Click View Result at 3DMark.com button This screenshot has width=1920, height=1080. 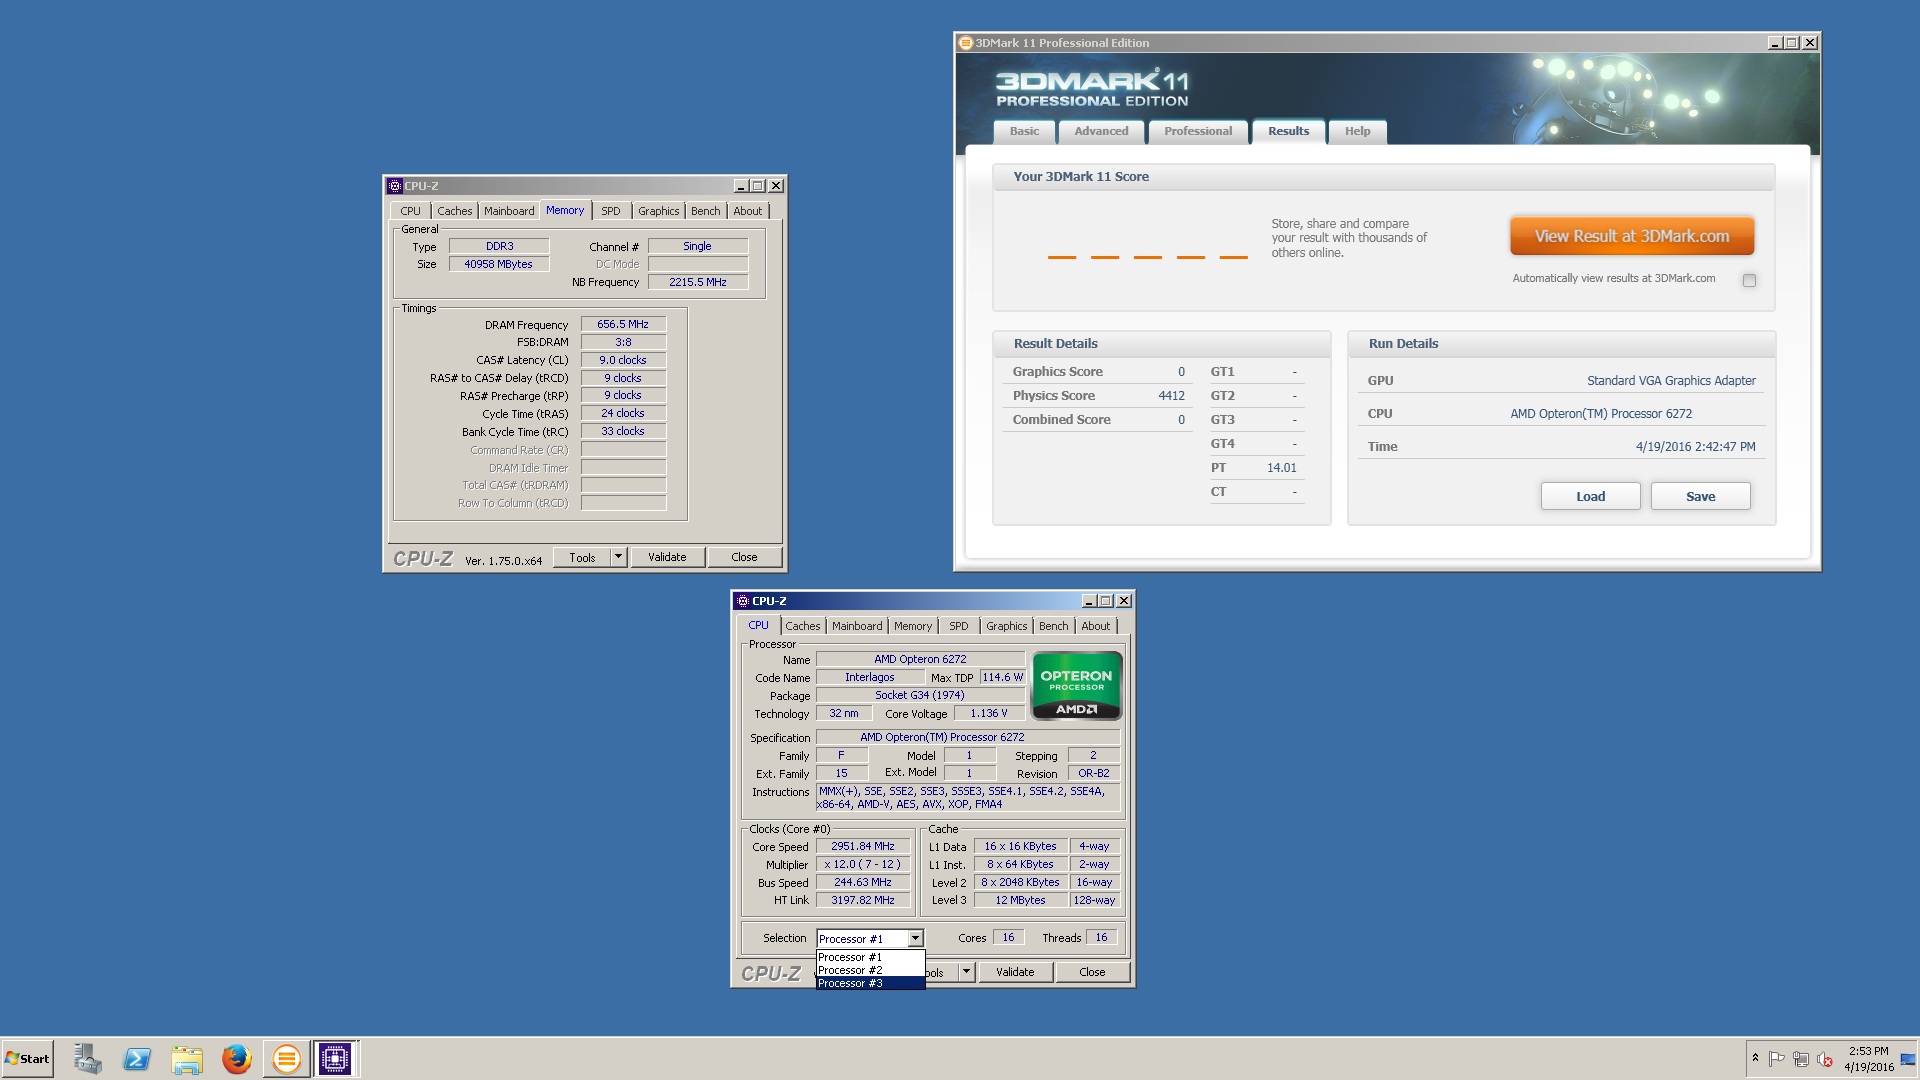[x=1632, y=236]
